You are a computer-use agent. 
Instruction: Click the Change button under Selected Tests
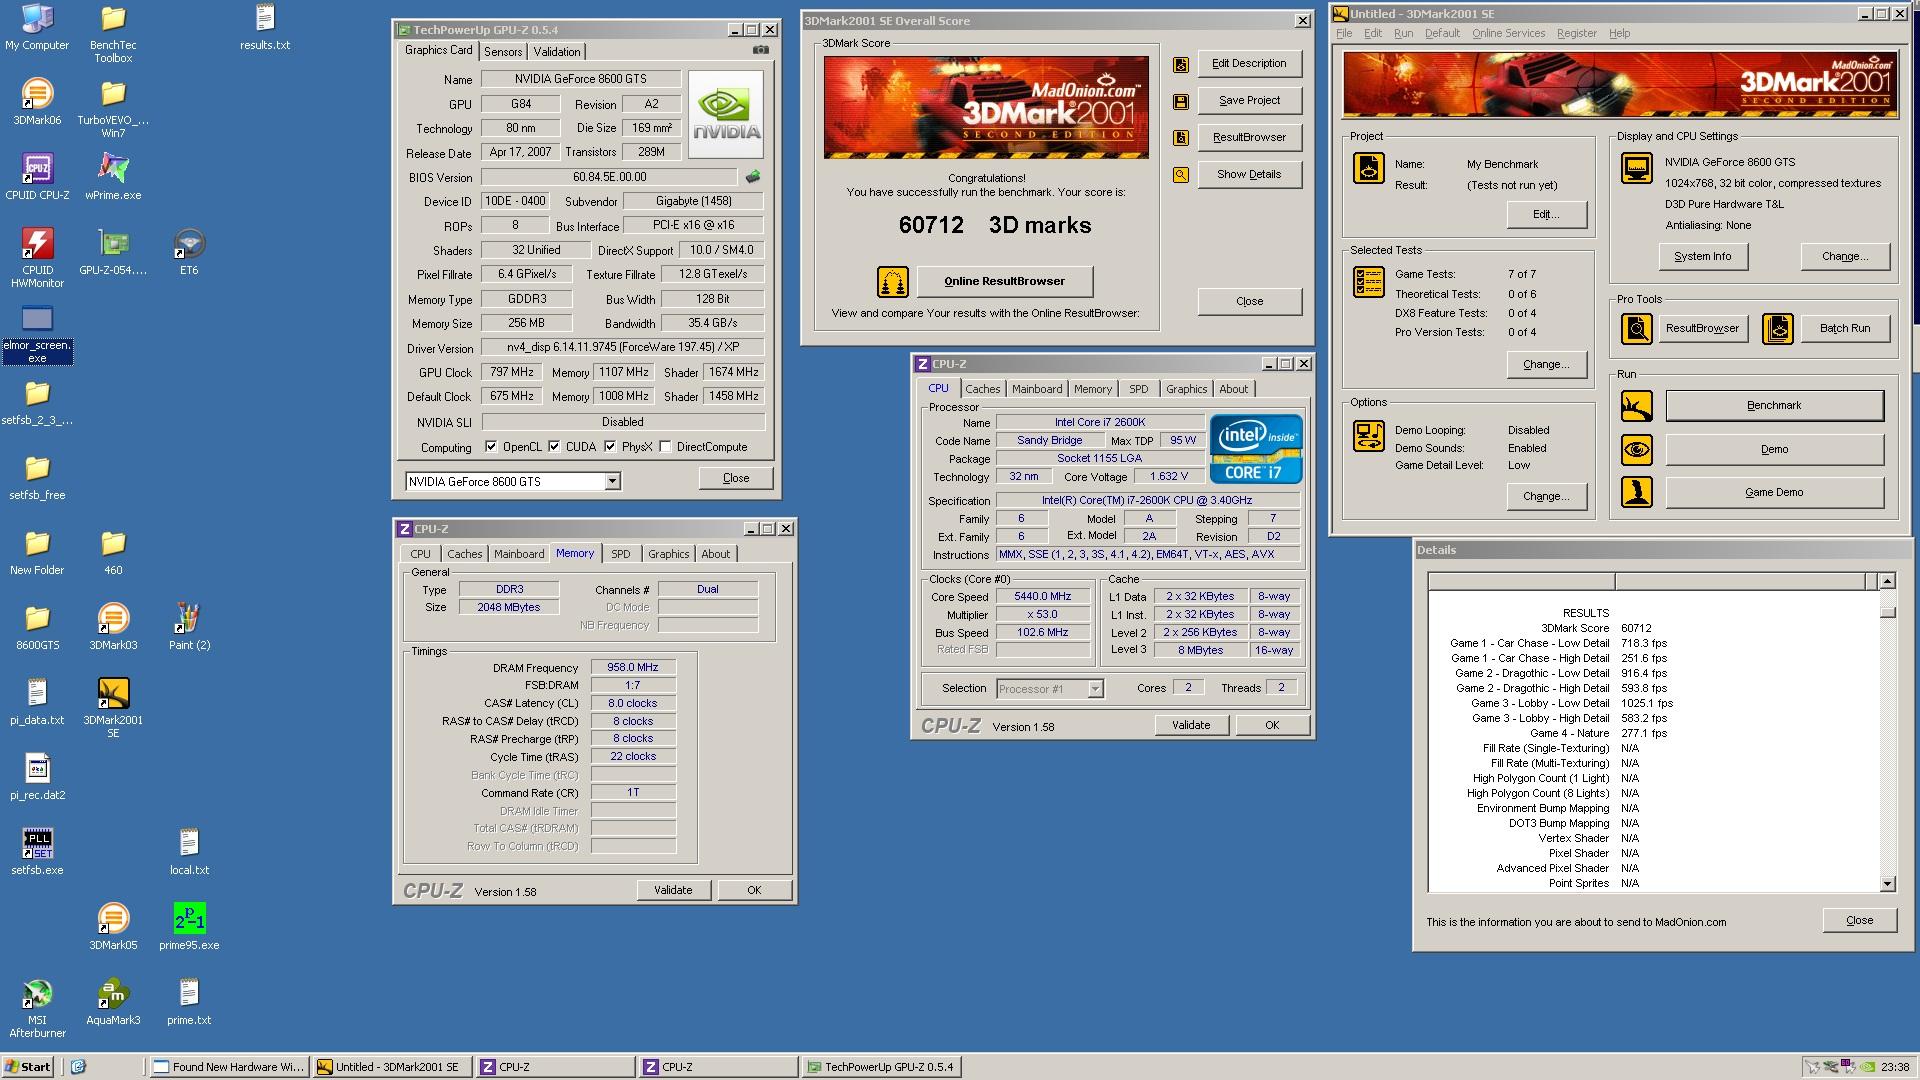pos(1546,365)
